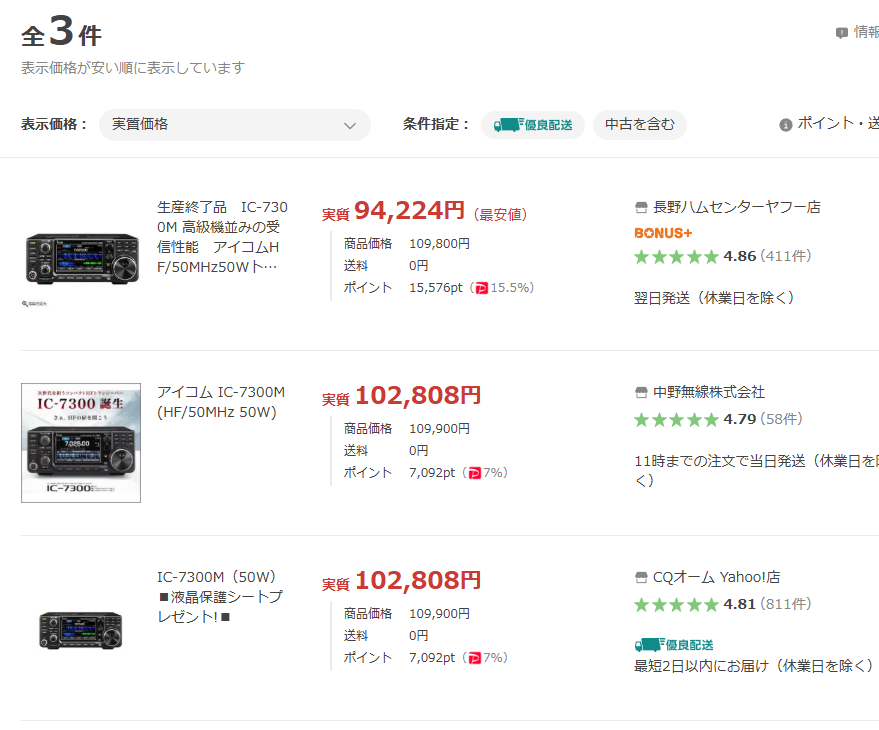The width and height of the screenshot is (879, 730).
Task: Click 109,800円 商品価格 value
Action: tap(440, 244)
